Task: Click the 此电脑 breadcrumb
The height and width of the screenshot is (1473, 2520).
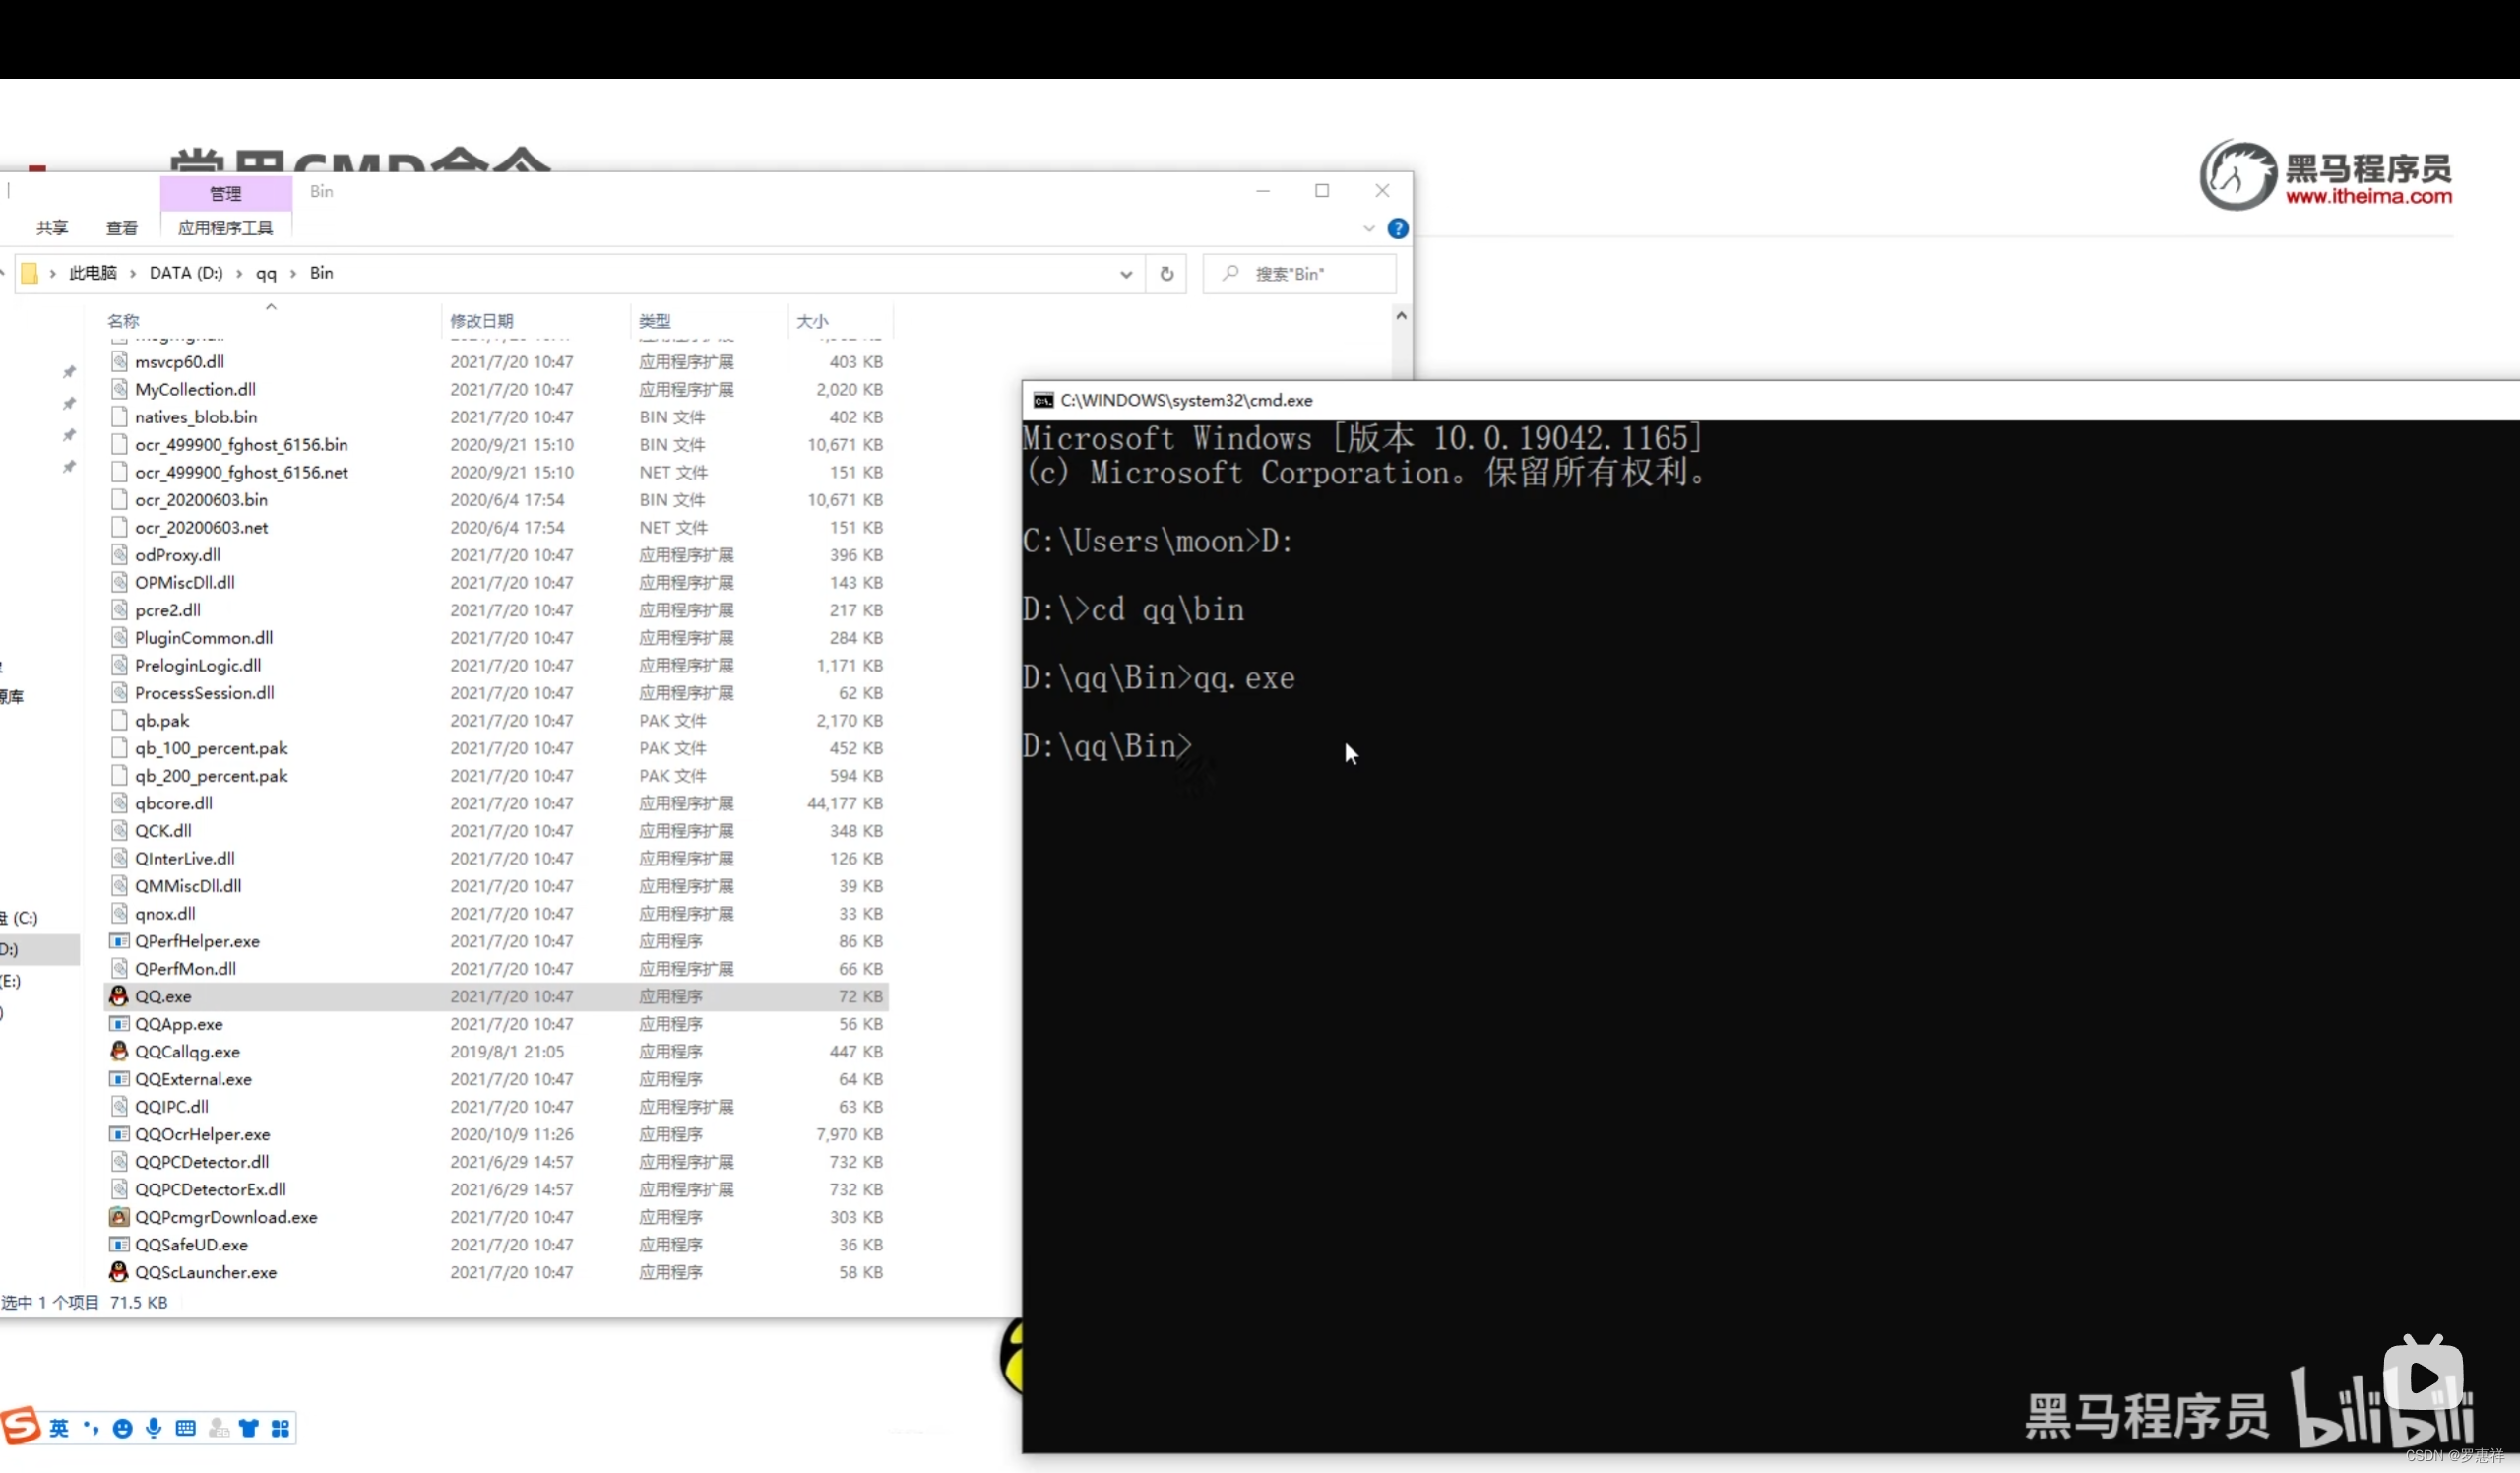Action: (93, 273)
